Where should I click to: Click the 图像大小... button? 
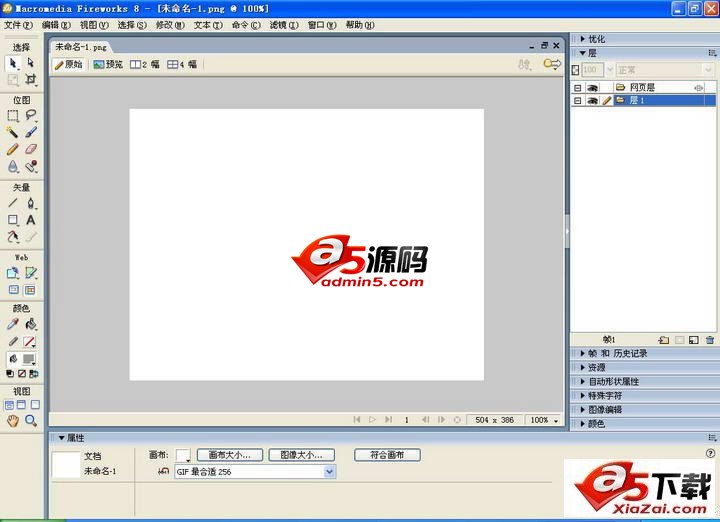(x=301, y=455)
